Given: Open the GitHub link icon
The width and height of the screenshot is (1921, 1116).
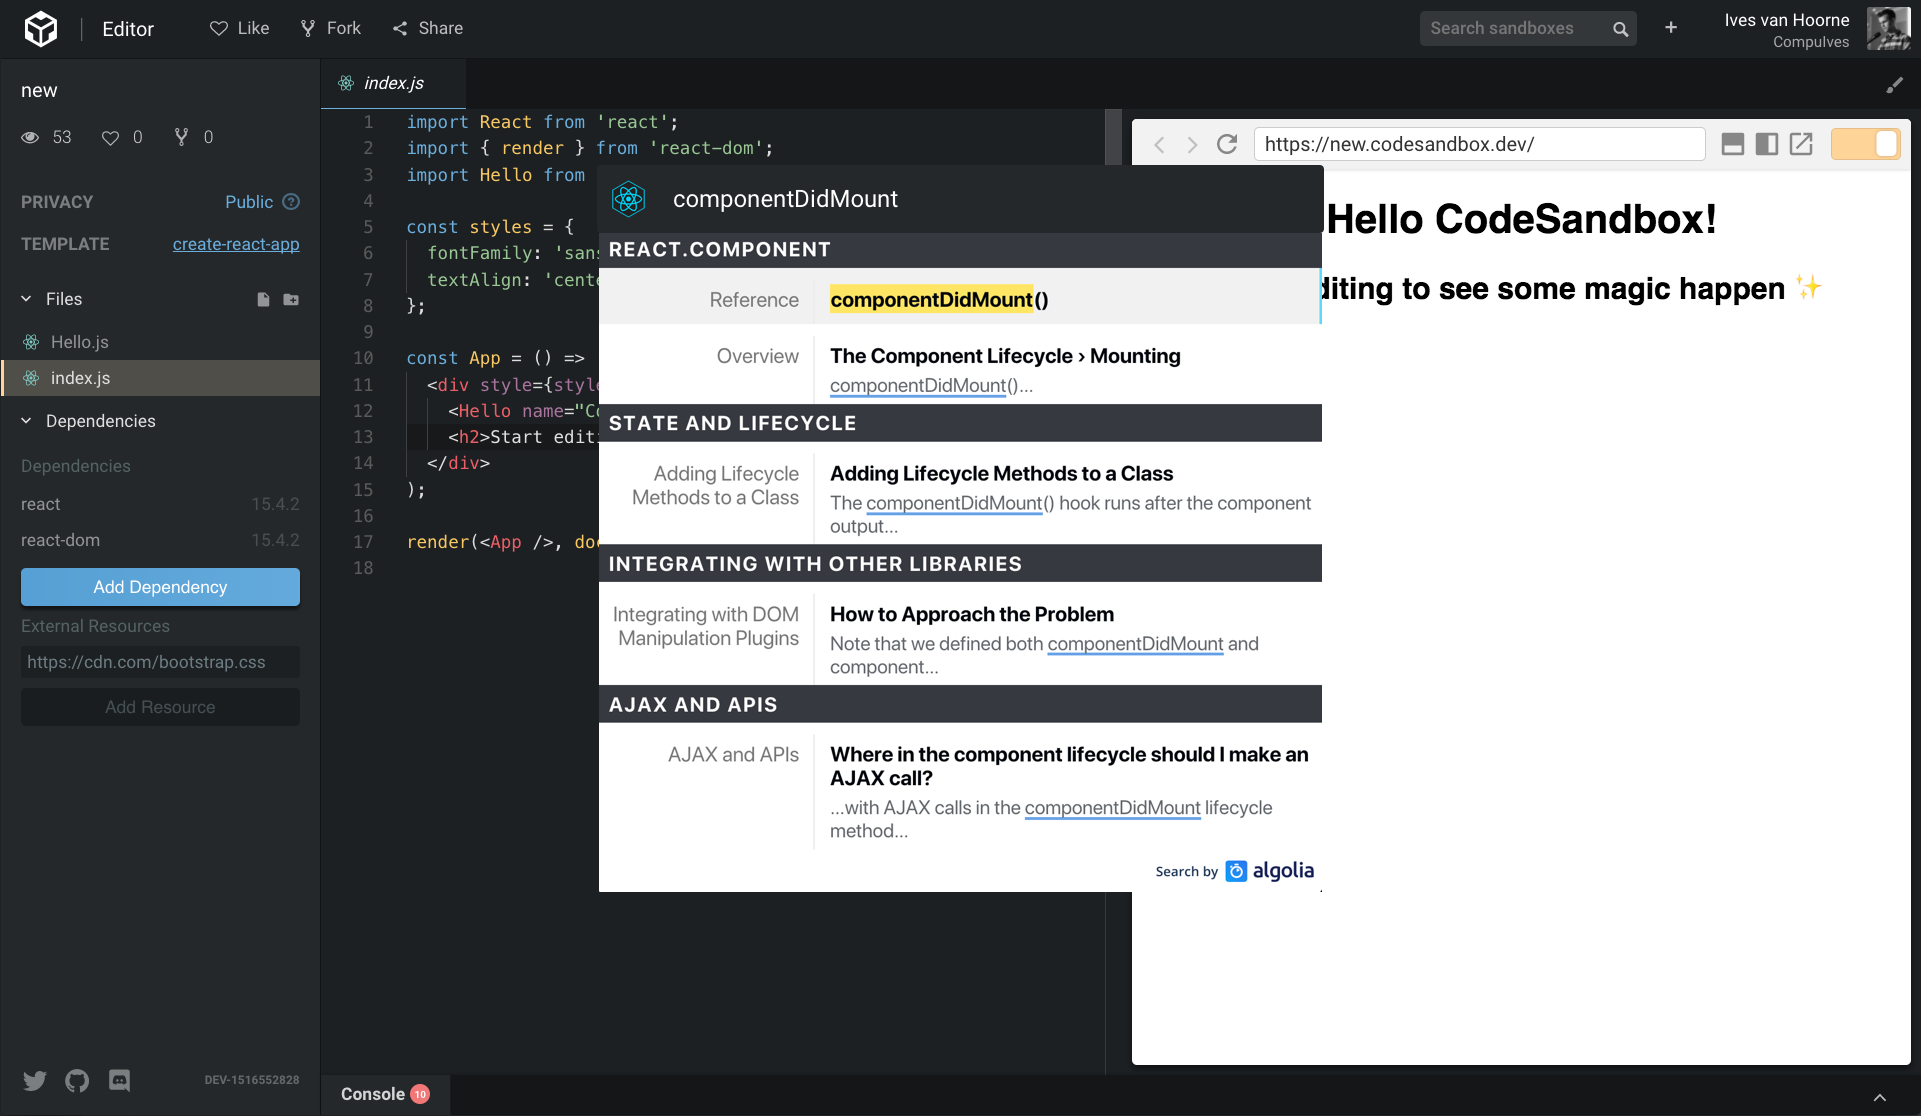Looking at the screenshot, I should (x=77, y=1080).
